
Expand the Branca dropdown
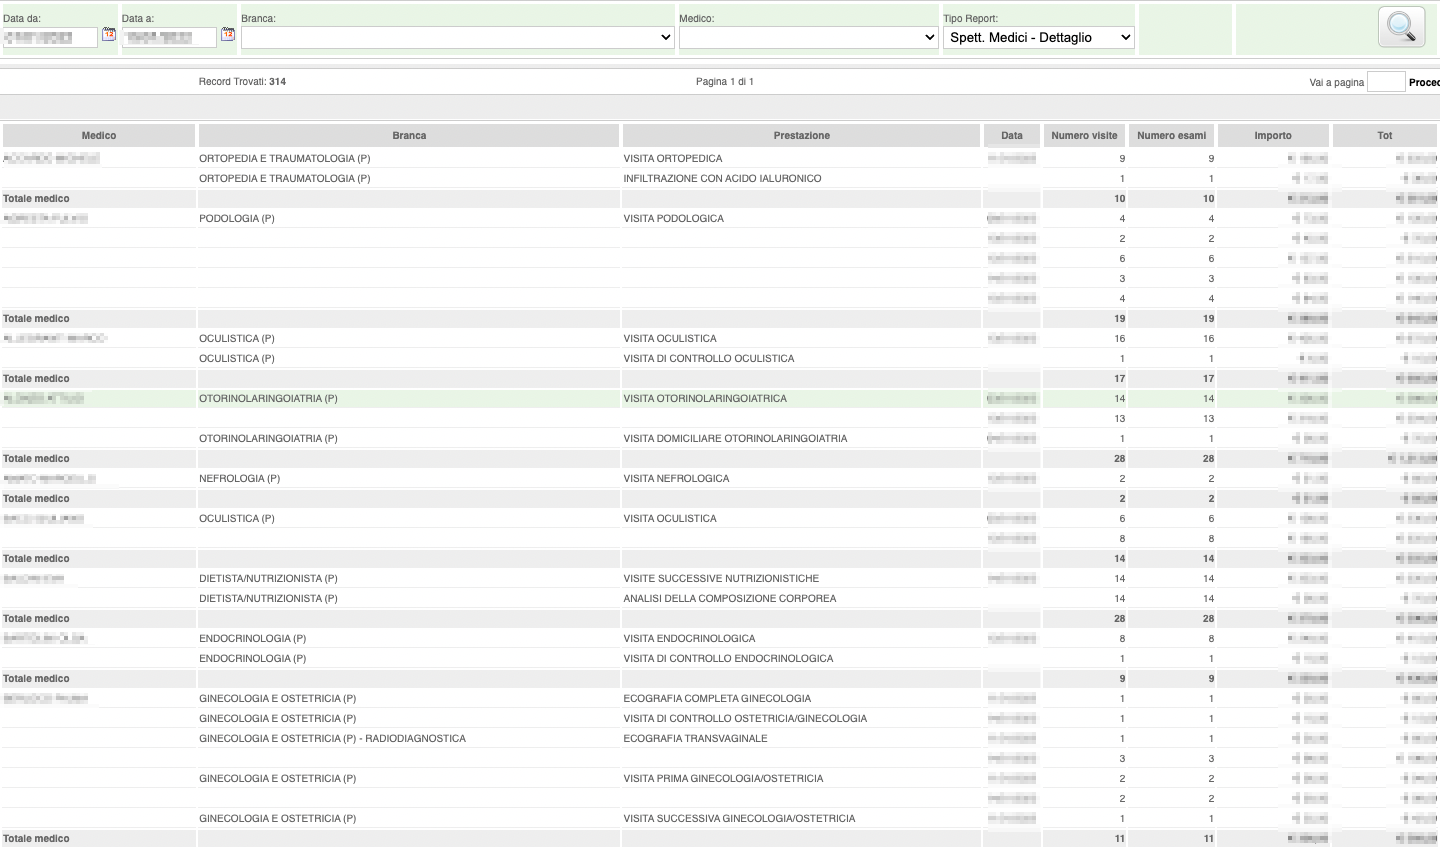point(458,37)
